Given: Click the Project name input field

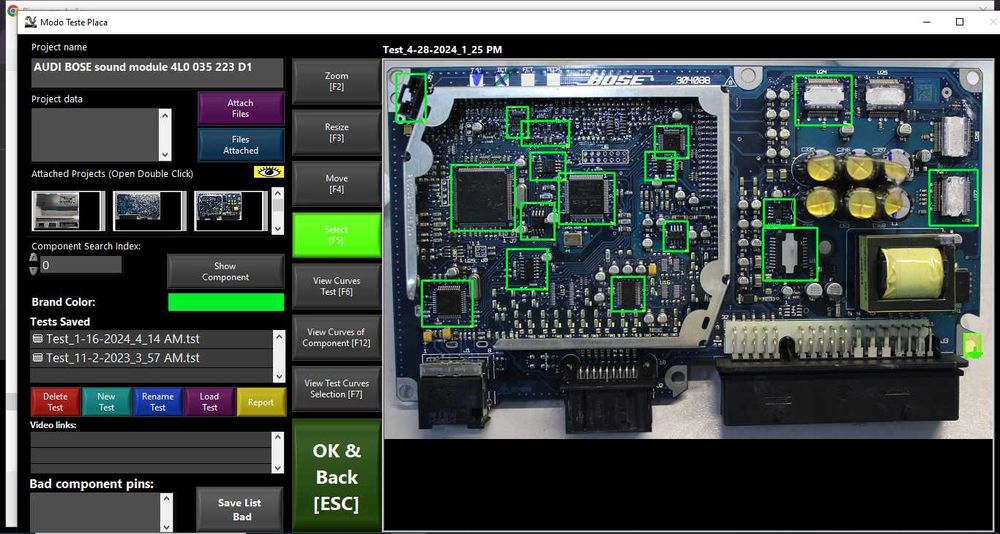Looking at the screenshot, I should point(157,73).
